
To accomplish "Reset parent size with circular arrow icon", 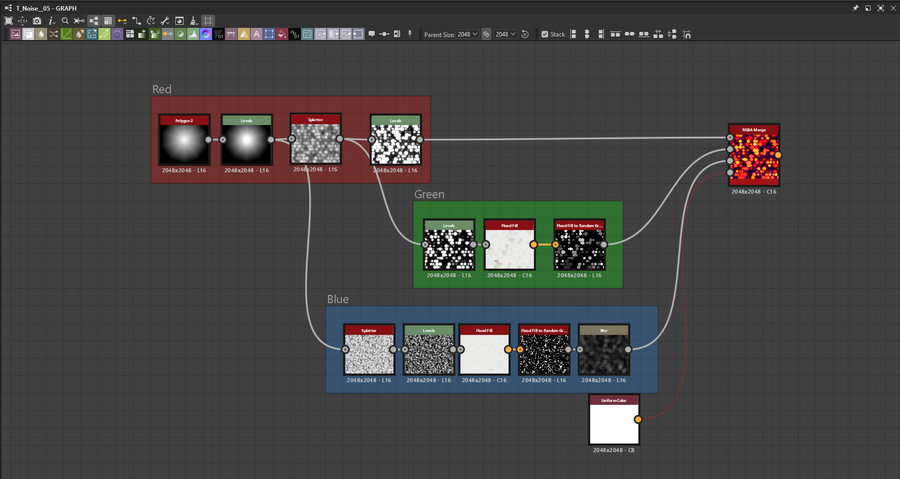I will click(526, 34).
